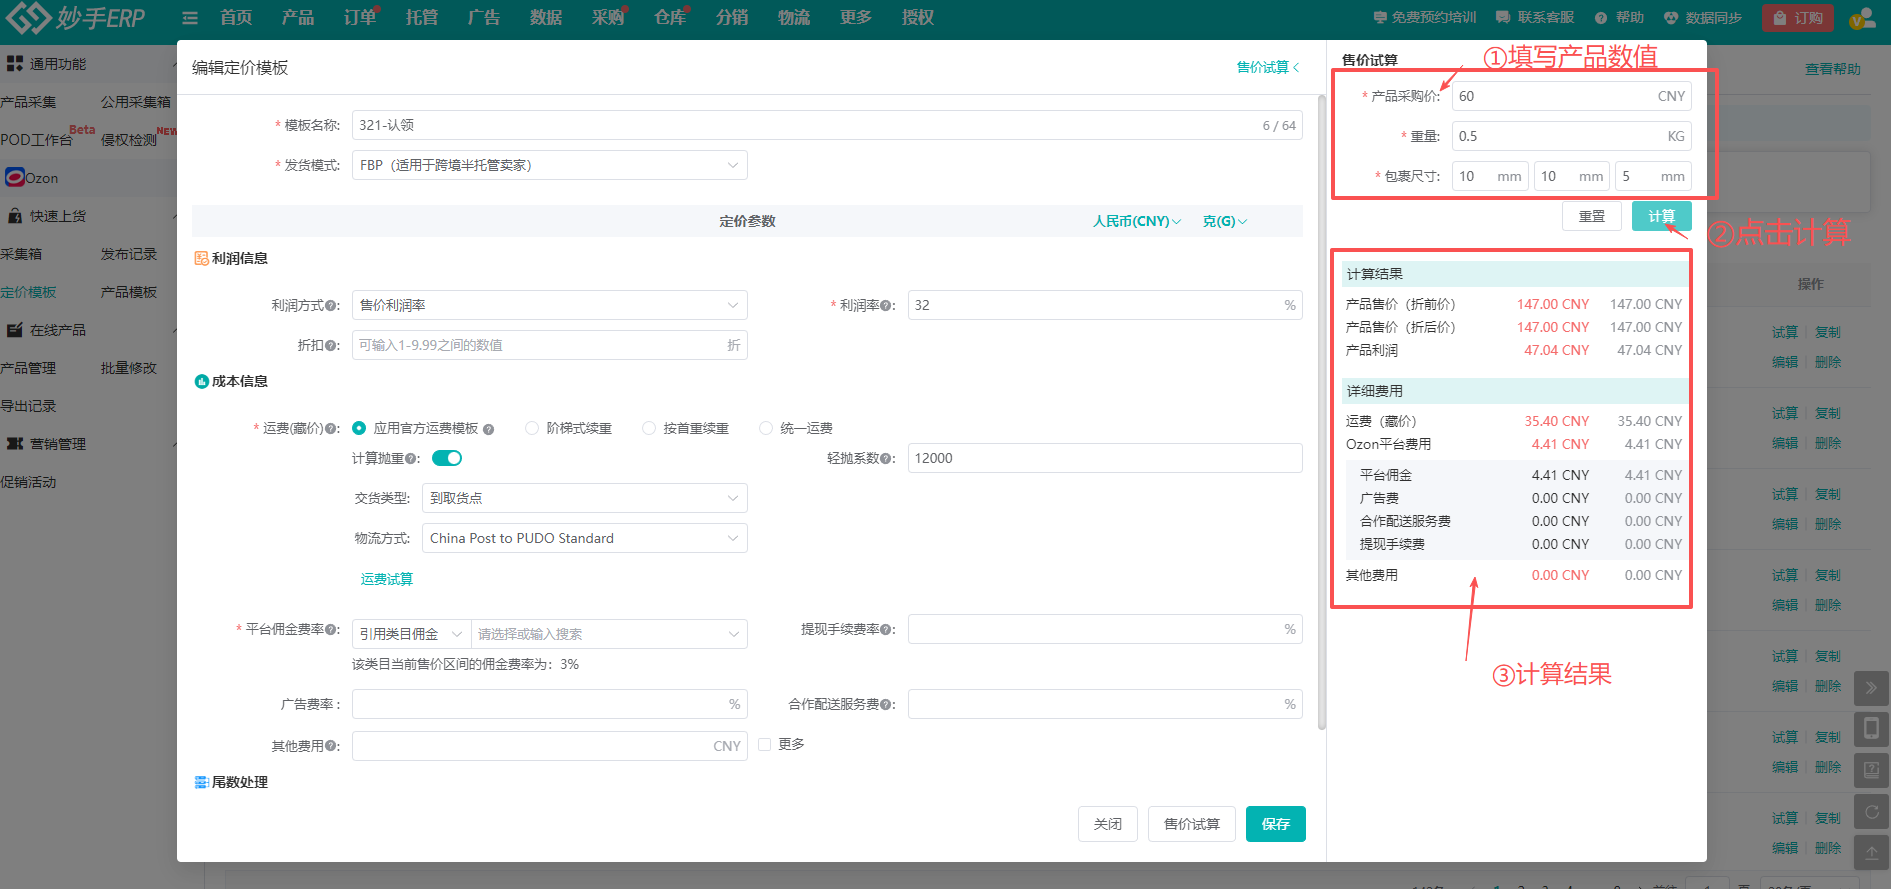Click the scroll-to-top arrow icon

(x=1871, y=852)
